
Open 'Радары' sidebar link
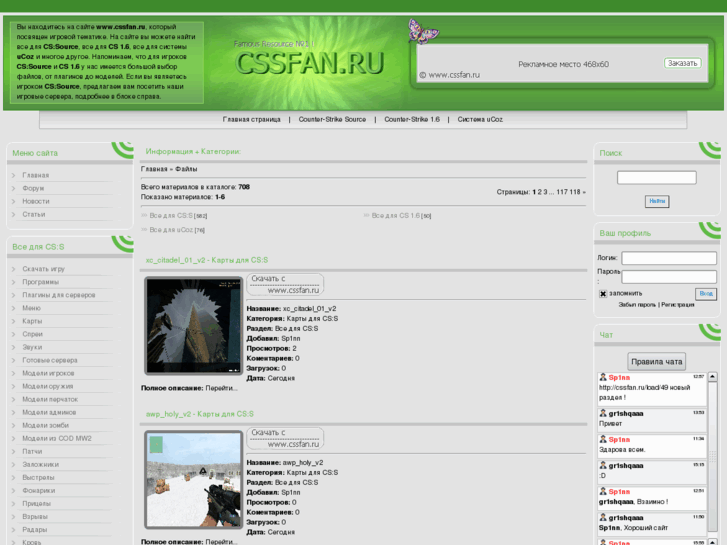tap(35, 529)
